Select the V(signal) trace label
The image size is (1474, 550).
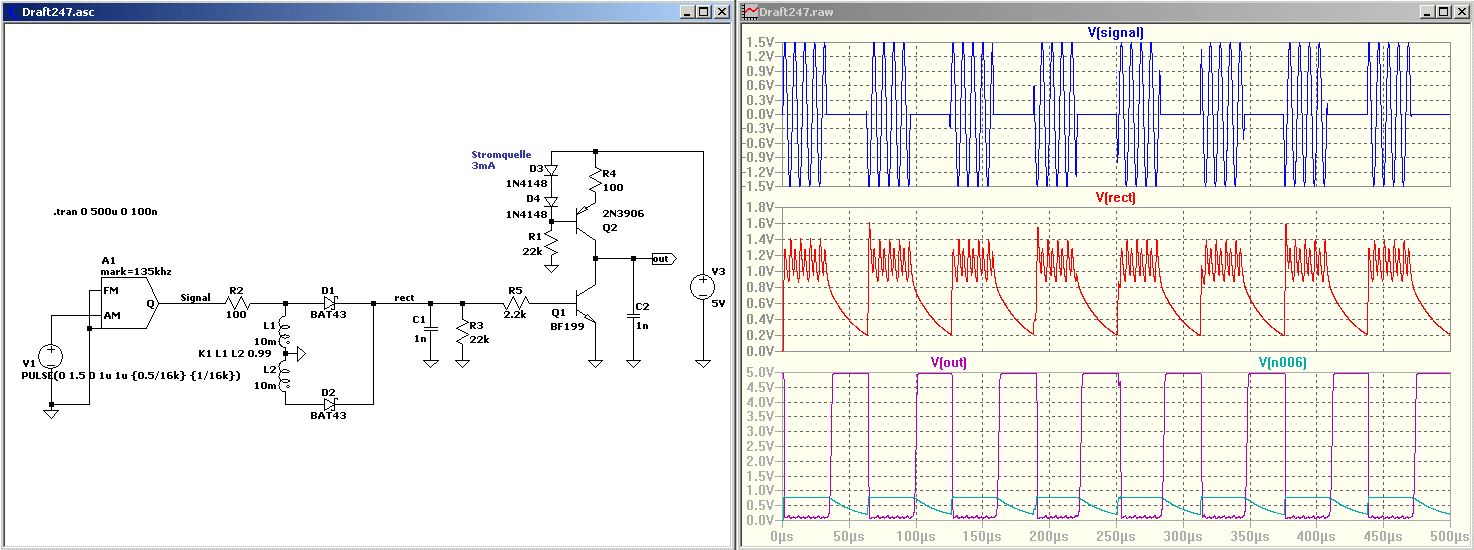[x=1115, y=33]
